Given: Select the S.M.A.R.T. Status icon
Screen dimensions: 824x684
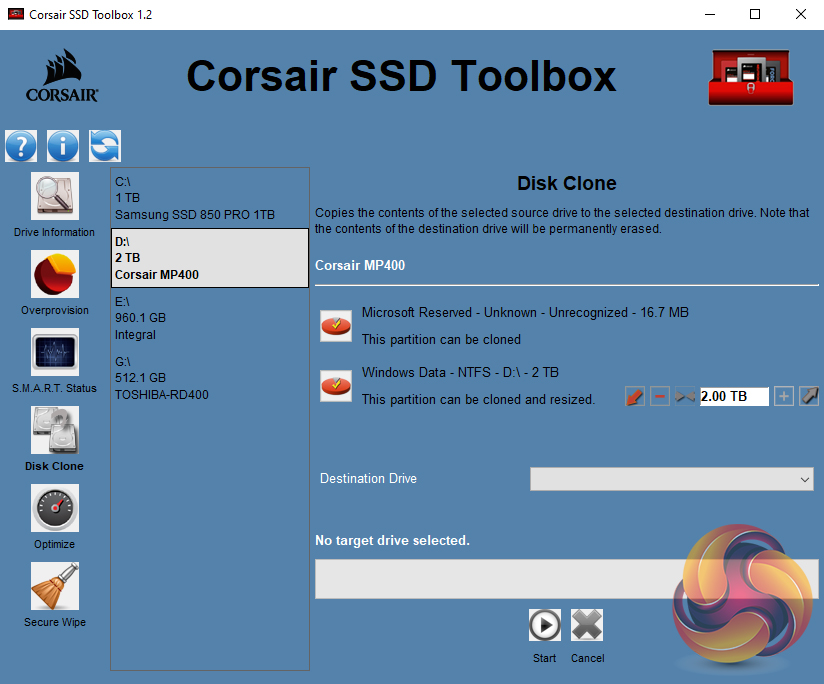Looking at the screenshot, I should 54,353.
